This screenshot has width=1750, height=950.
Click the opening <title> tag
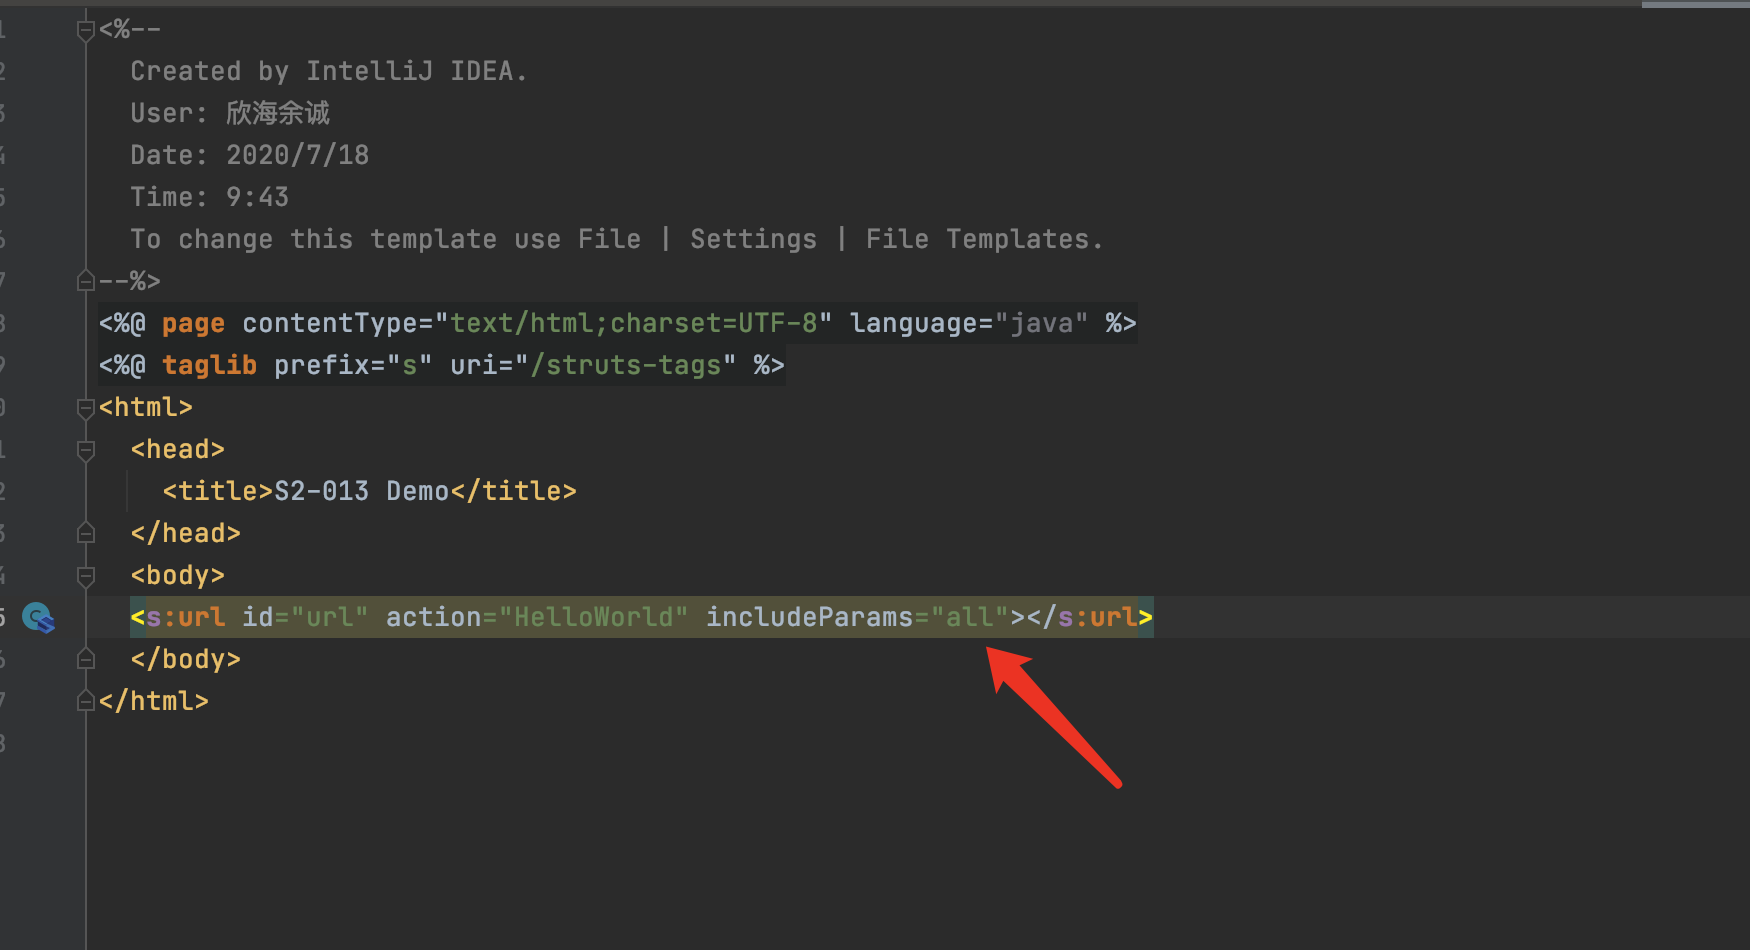click(x=218, y=491)
